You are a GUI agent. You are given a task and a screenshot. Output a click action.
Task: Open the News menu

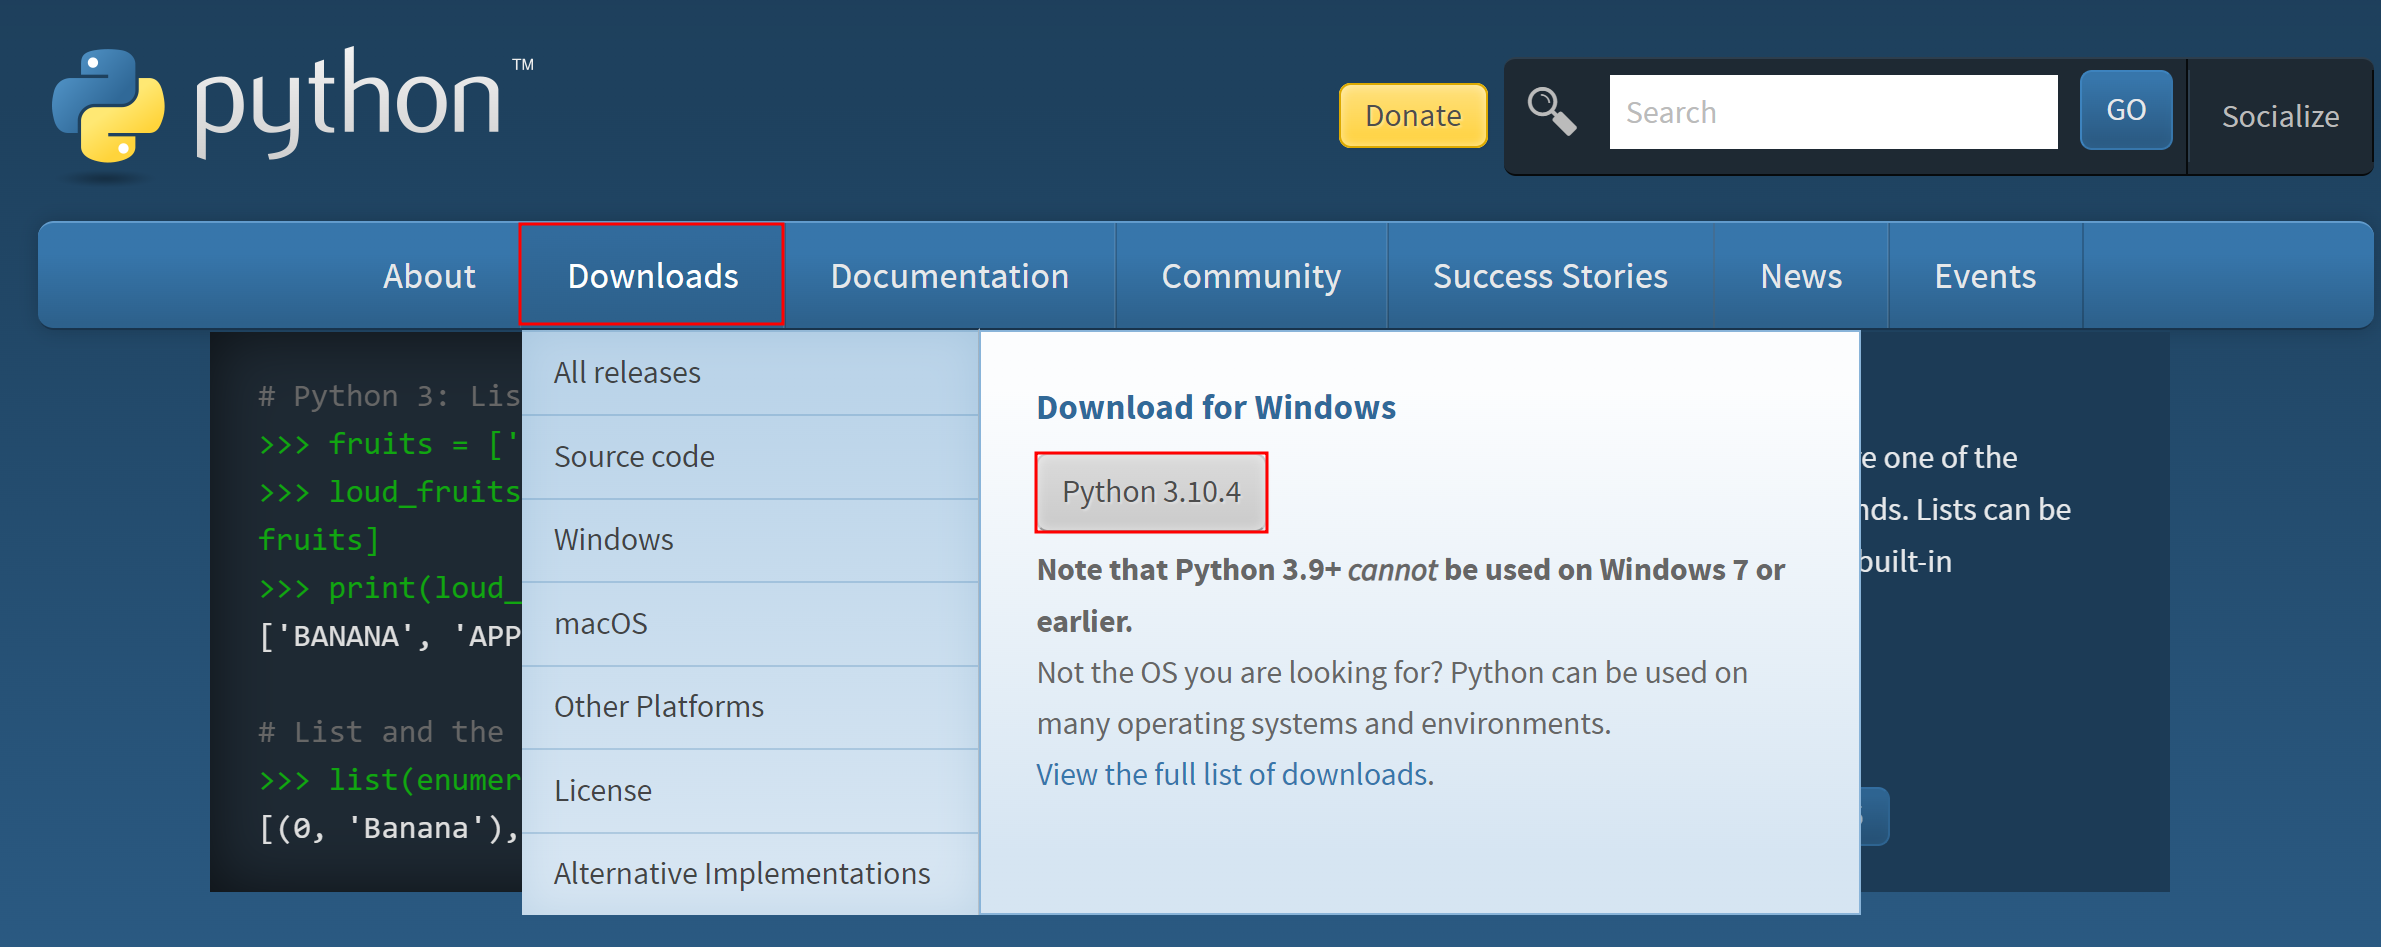tap(1801, 276)
